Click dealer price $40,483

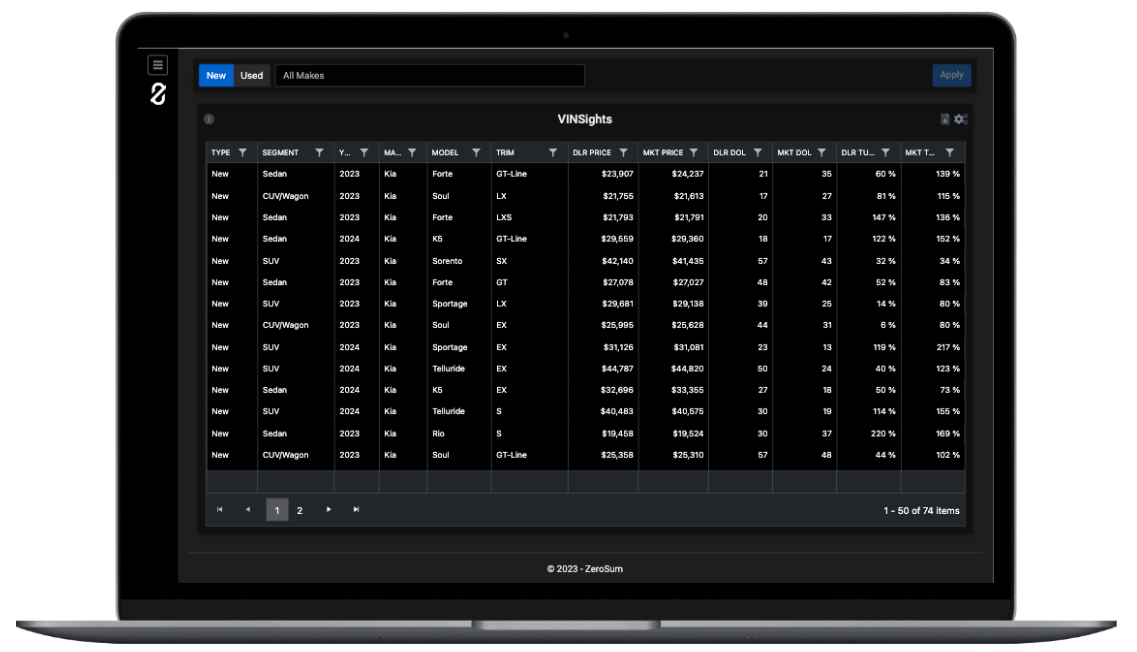point(617,411)
